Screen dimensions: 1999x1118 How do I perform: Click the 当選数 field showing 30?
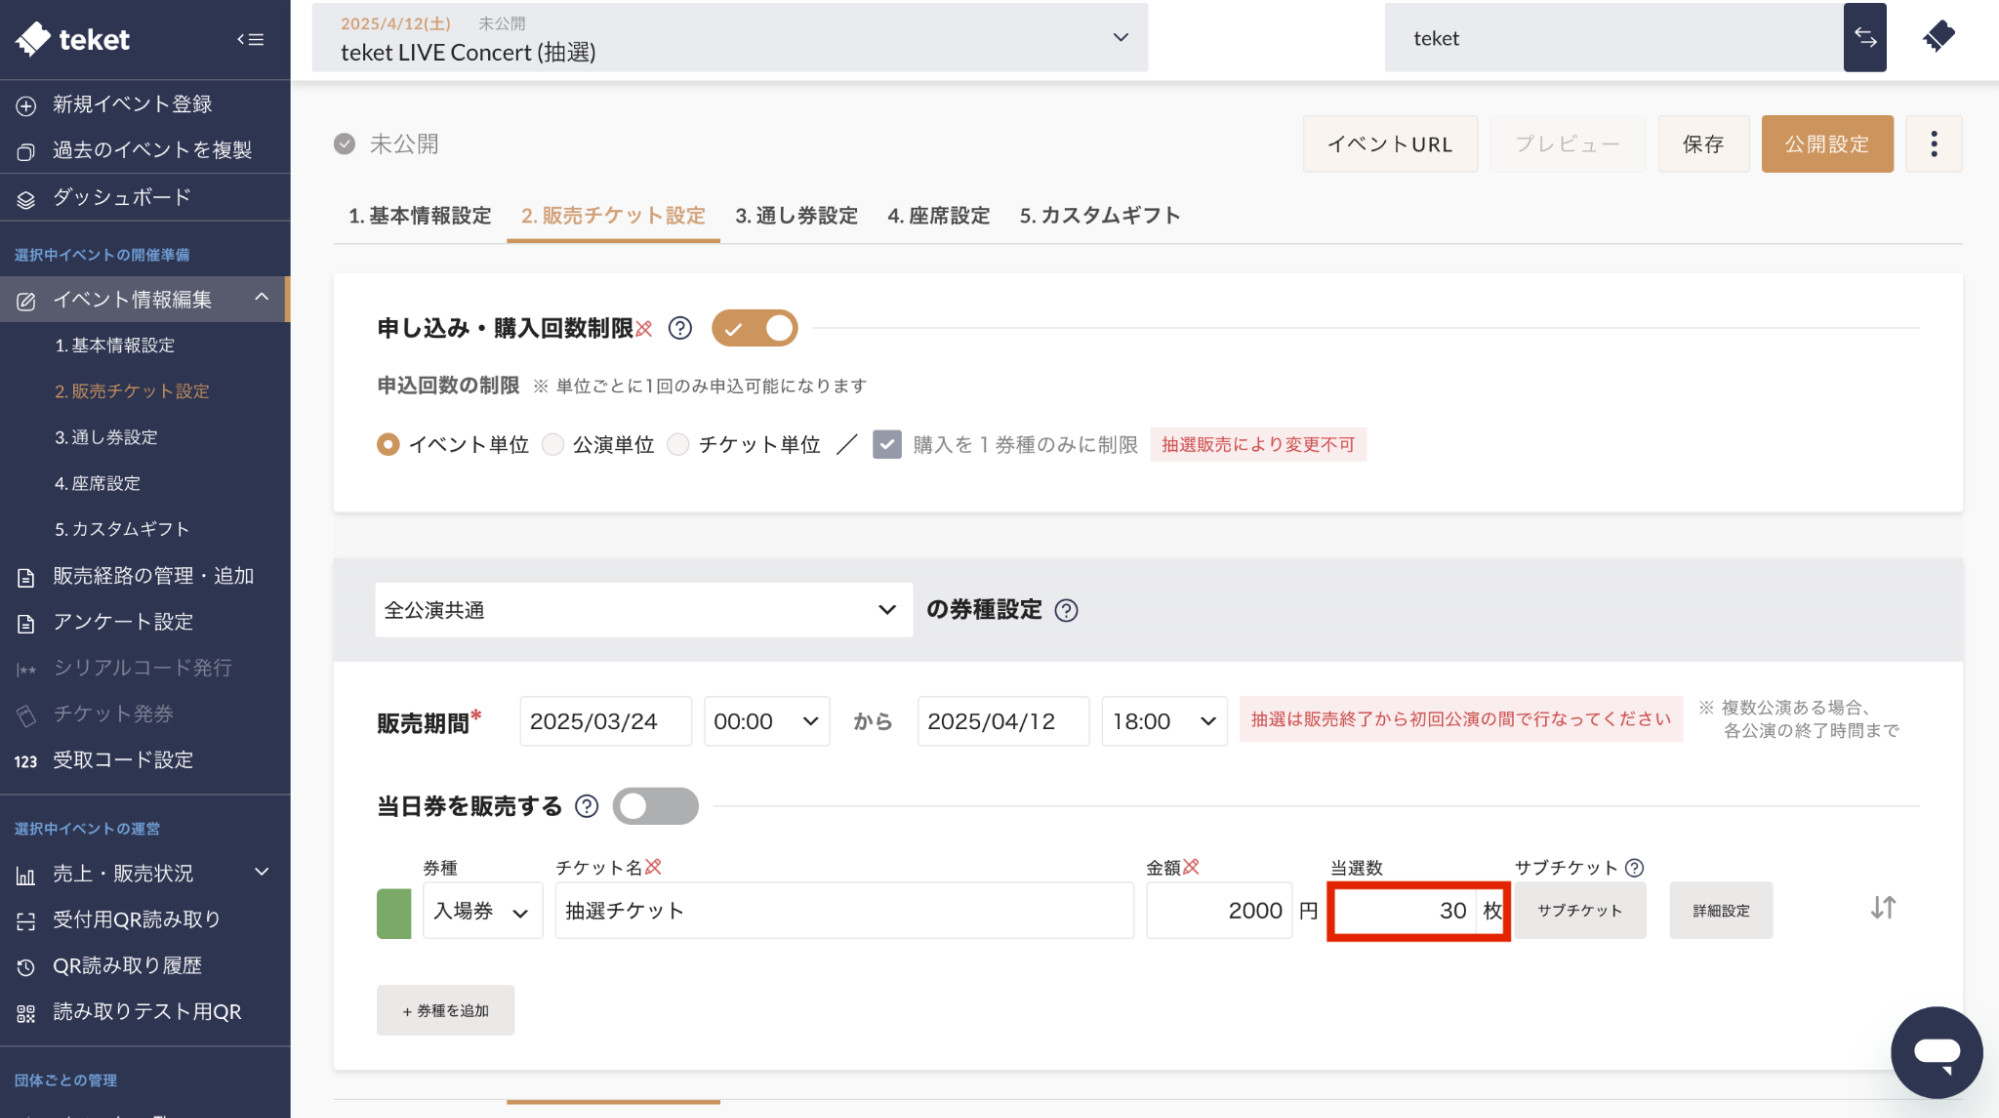(1404, 910)
